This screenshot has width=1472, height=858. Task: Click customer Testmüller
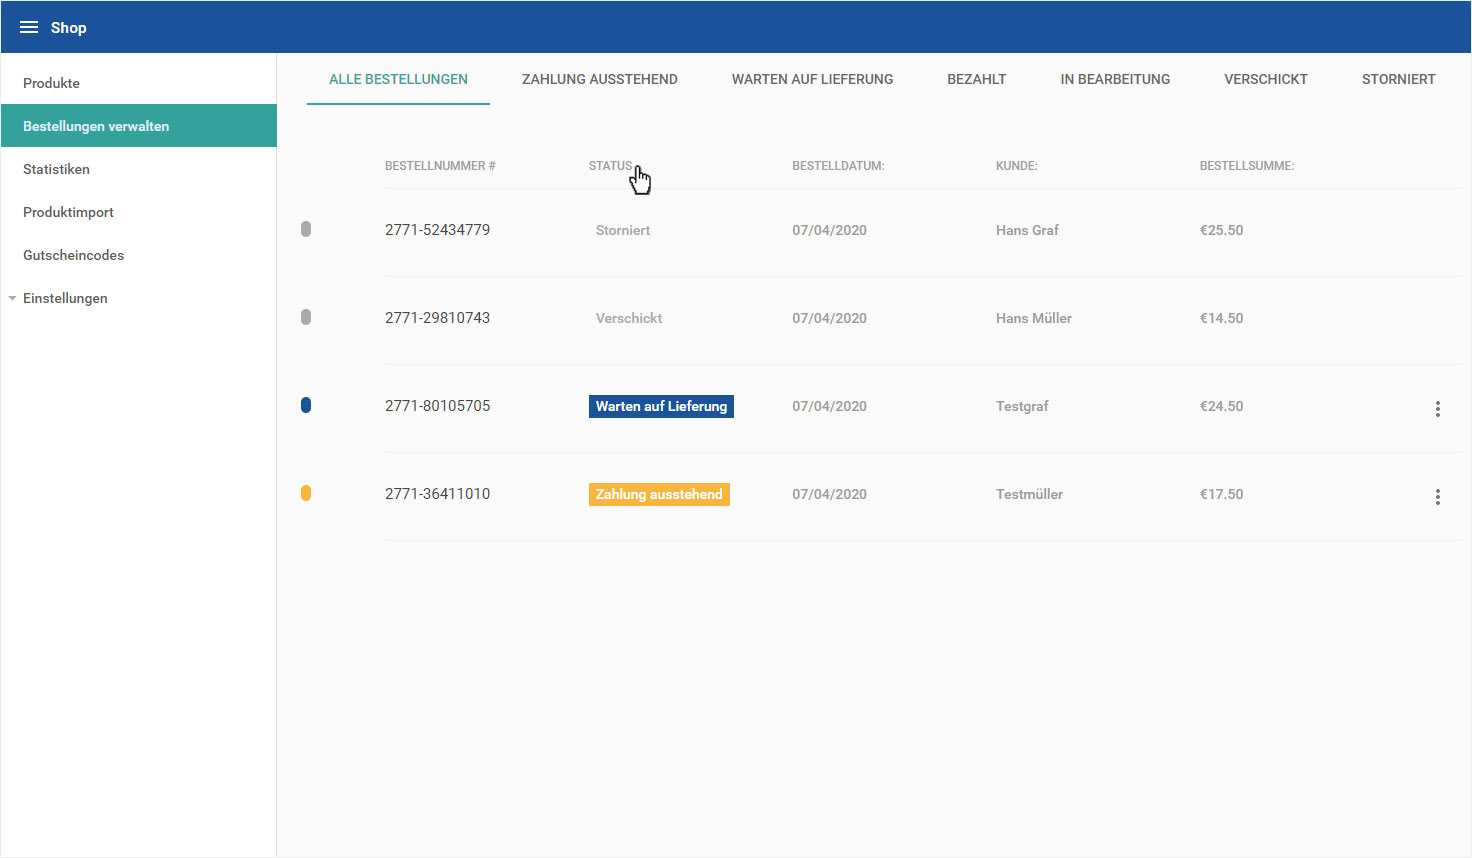coord(1029,494)
